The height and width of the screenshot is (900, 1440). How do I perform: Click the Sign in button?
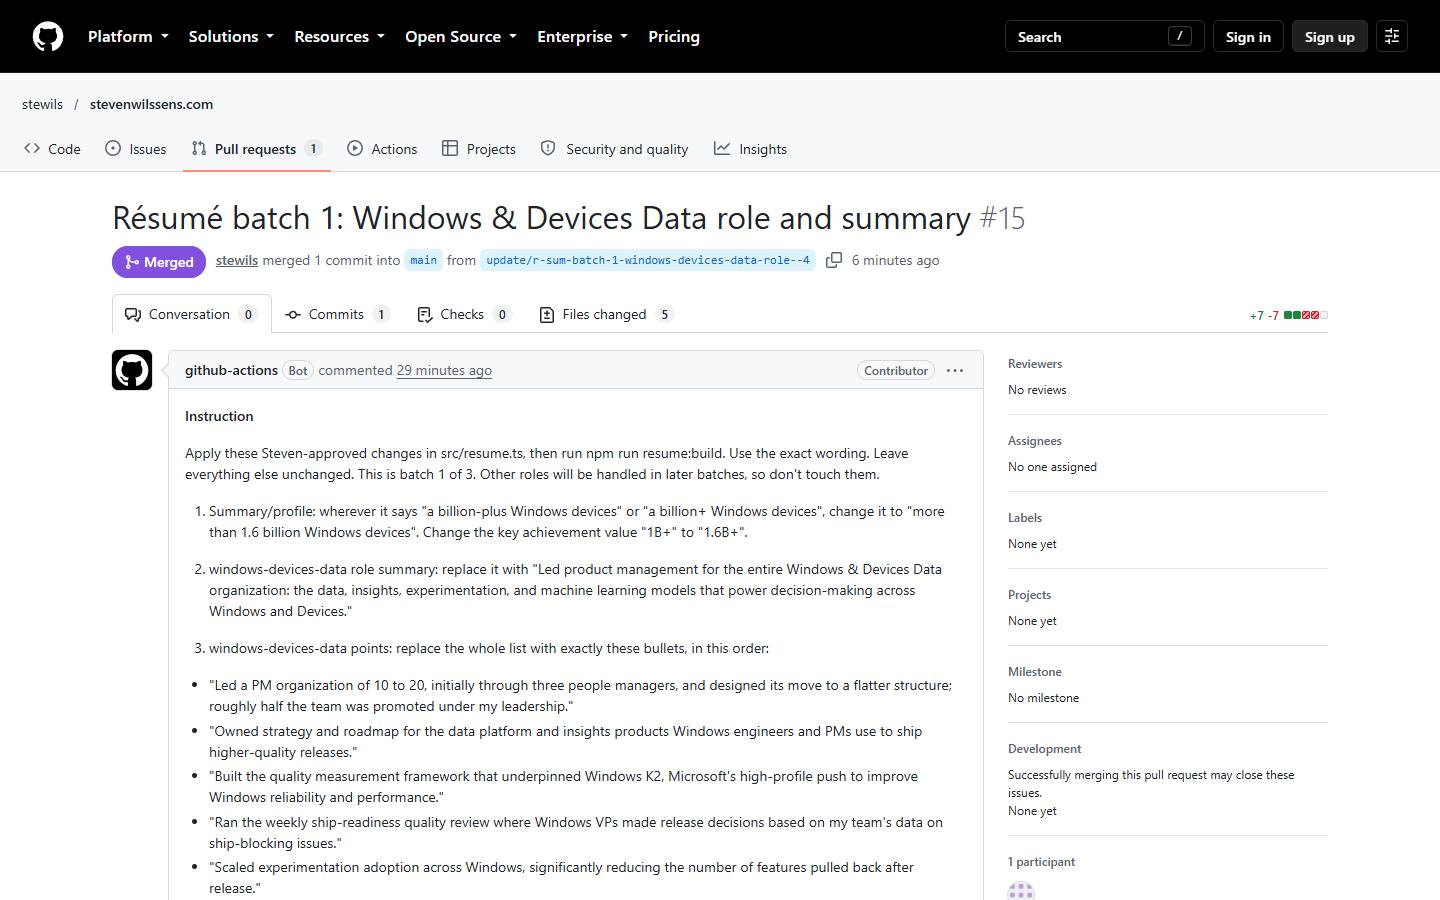pyautogui.click(x=1248, y=37)
